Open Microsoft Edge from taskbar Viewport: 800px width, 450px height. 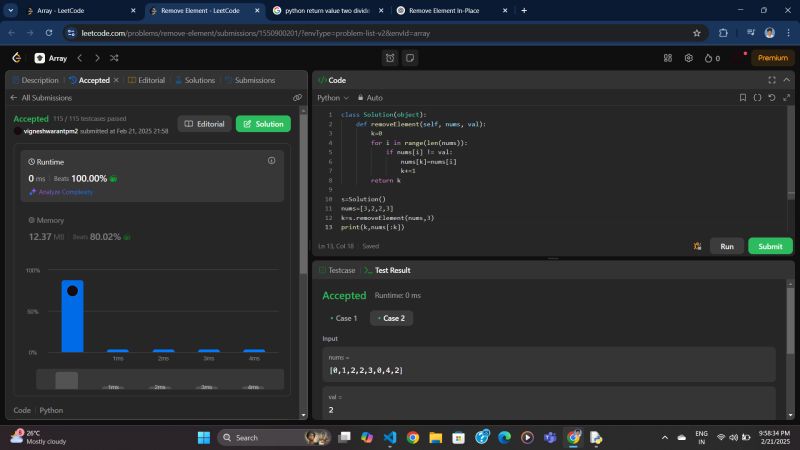[504, 438]
